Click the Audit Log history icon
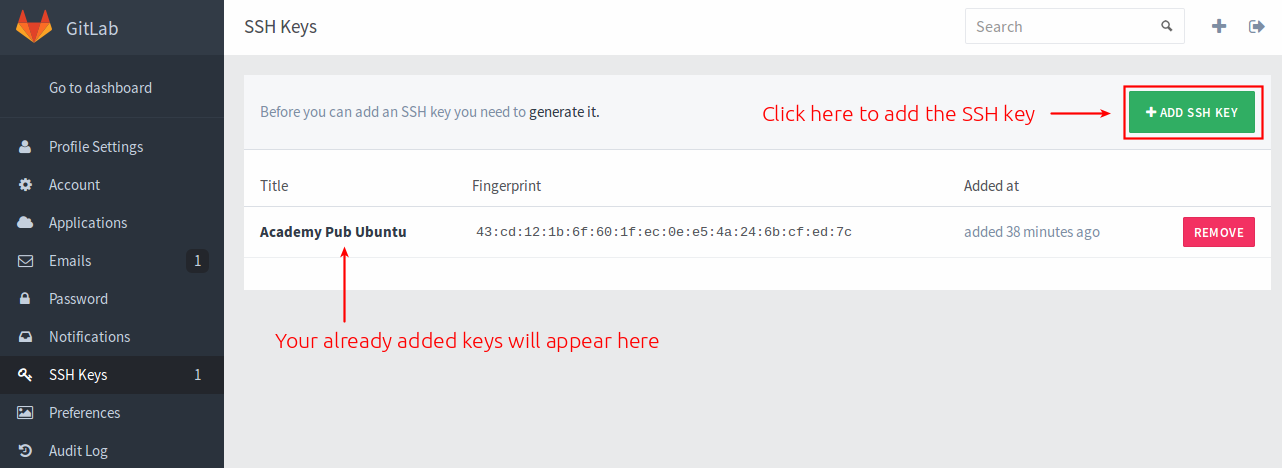Viewport: 1282px width, 468px height. tap(26, 451)
